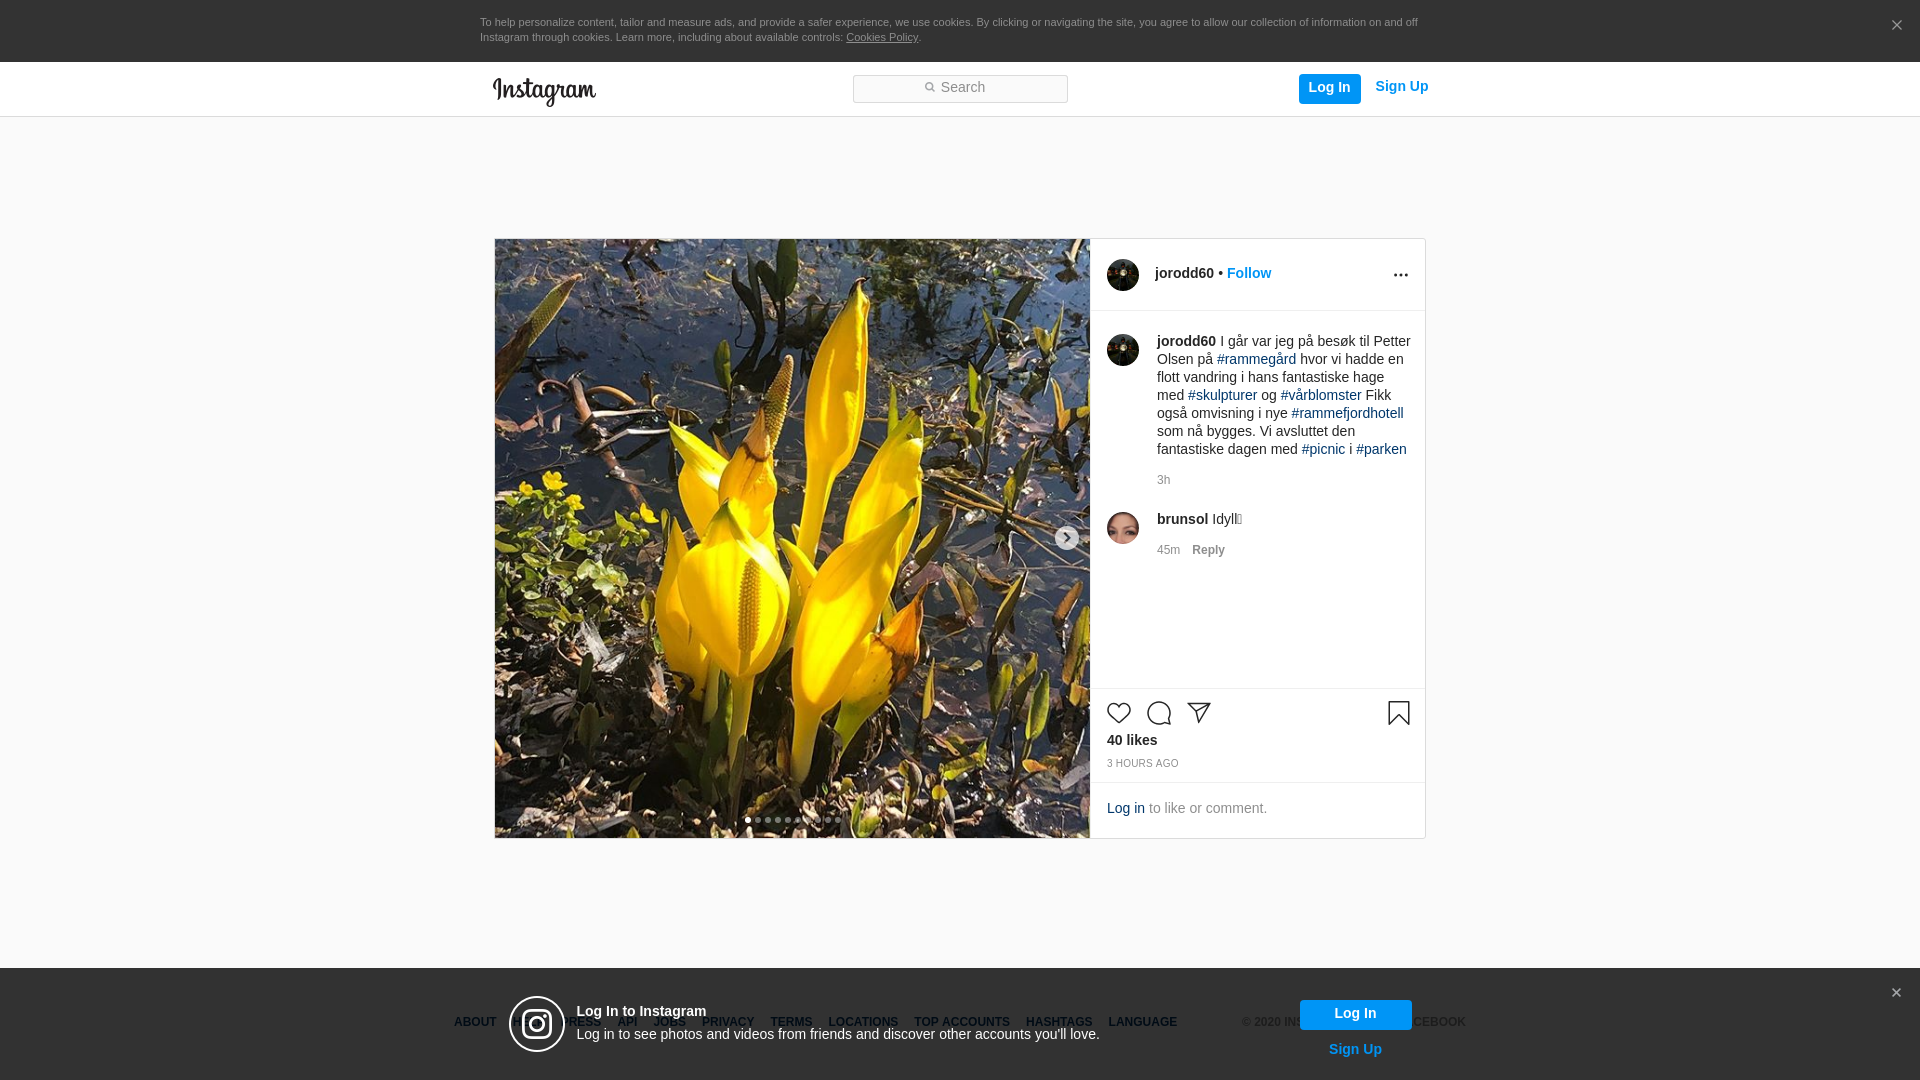The width and height of the screenshot is (1920, 1080).
Task: Click the Instagram logo in header
Action: point(544,91)
